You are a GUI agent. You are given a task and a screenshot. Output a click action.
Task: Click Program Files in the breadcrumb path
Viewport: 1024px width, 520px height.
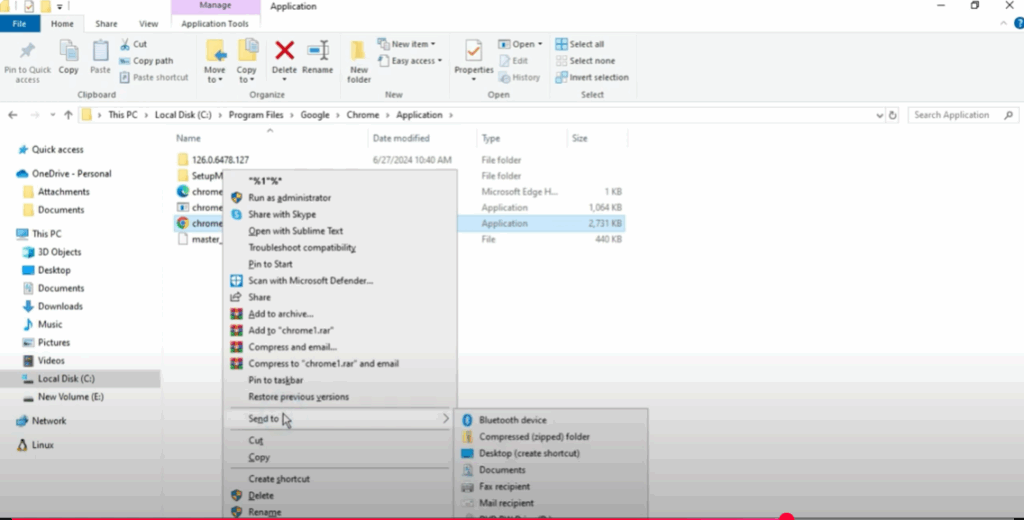tap(256, 115)
